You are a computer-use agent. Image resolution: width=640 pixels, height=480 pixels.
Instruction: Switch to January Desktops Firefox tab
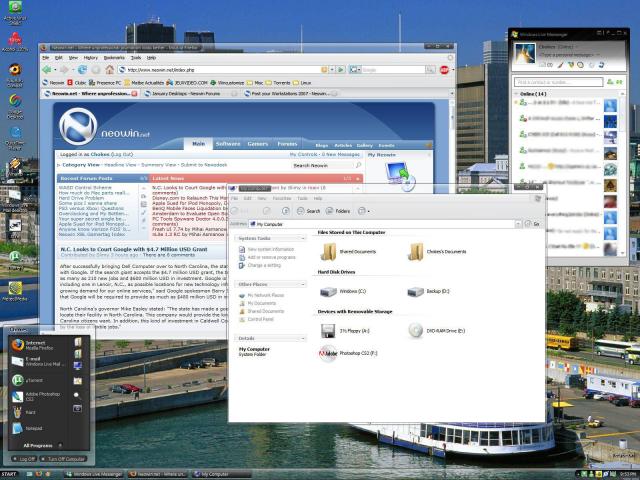[x=190, y=93]
